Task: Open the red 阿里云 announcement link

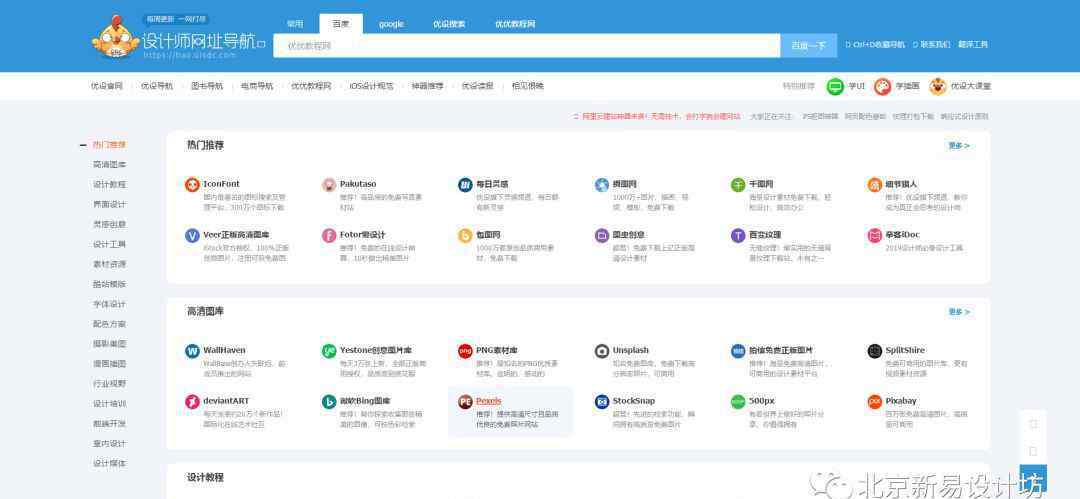Action: pos(657,116)
